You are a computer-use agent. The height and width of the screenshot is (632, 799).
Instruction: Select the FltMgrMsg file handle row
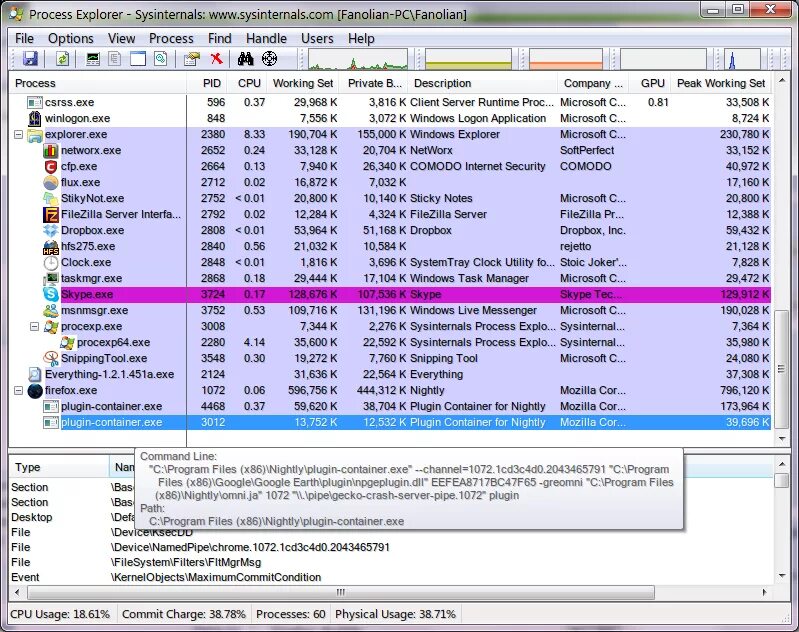(390, 562)
